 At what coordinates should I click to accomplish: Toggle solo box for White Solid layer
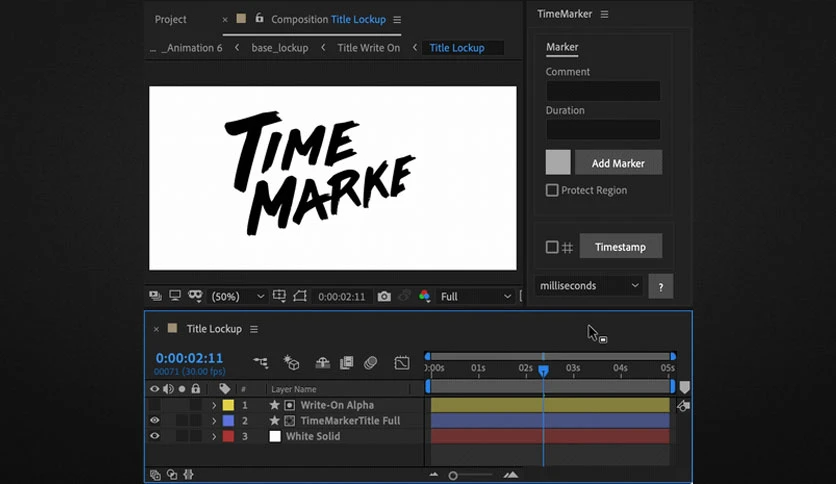(x=182, y=436)
